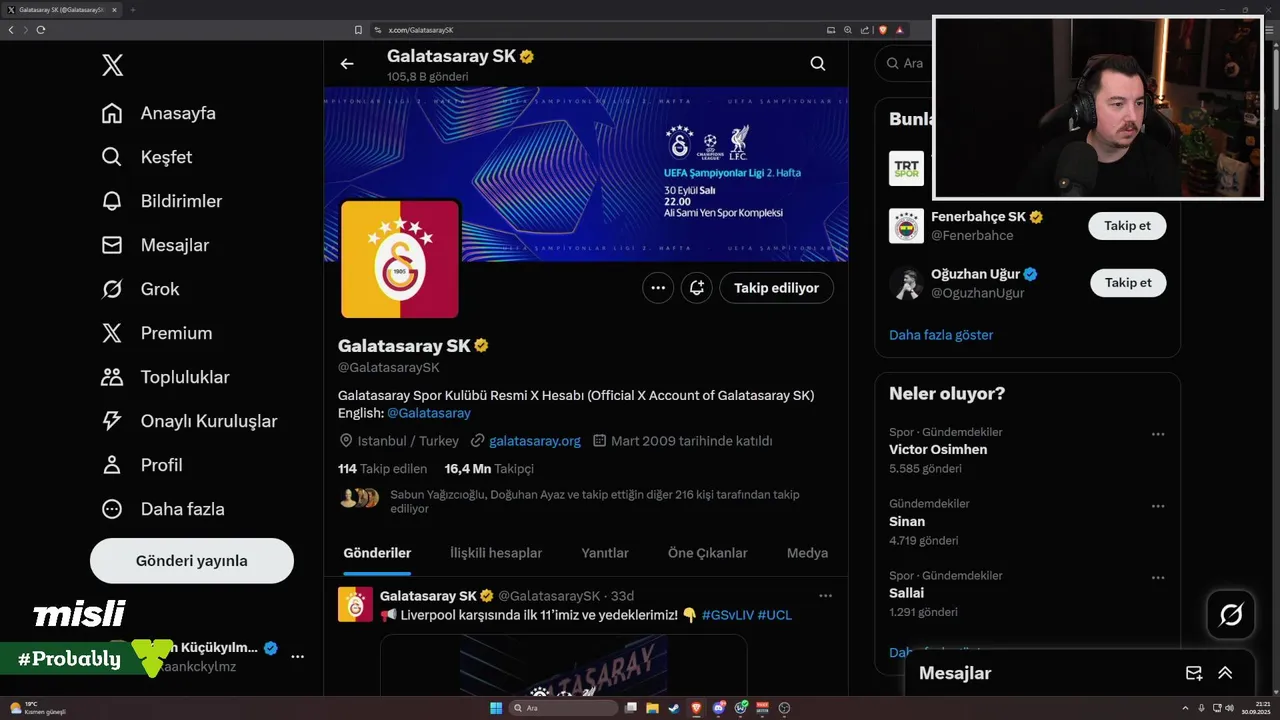Go to Profil in the sidebar
This screenshot has height=720, width=1280.
click(x=142, y=465)
